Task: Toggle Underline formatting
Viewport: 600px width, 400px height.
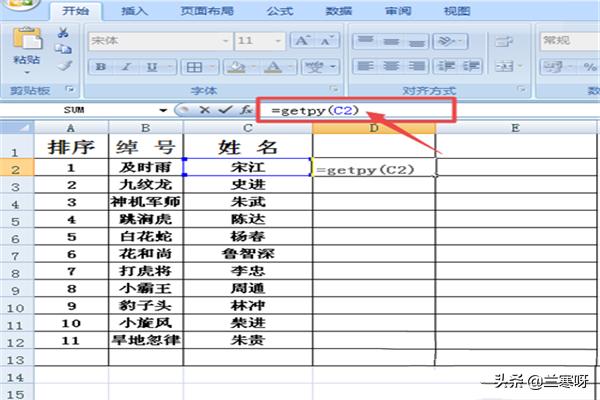Action: (153, 68)
